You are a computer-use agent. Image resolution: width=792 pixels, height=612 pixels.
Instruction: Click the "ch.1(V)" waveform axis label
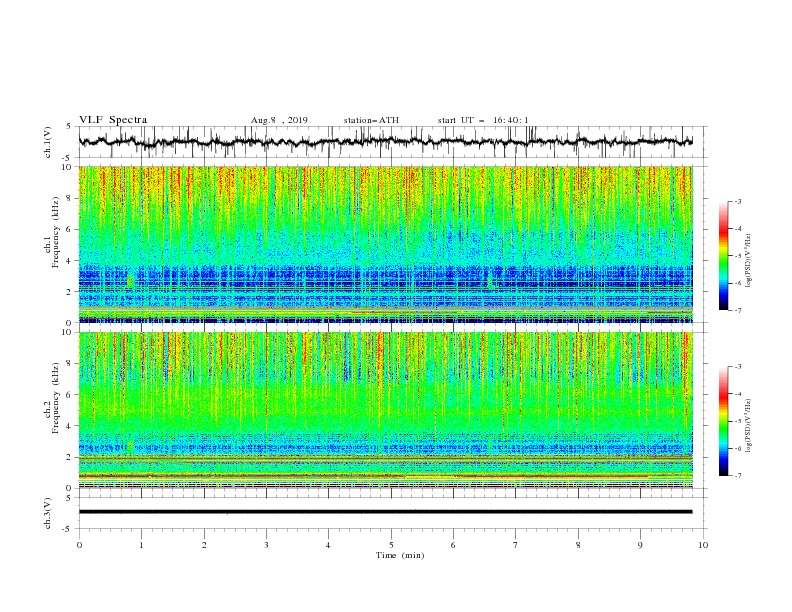(x=48, y=142)
